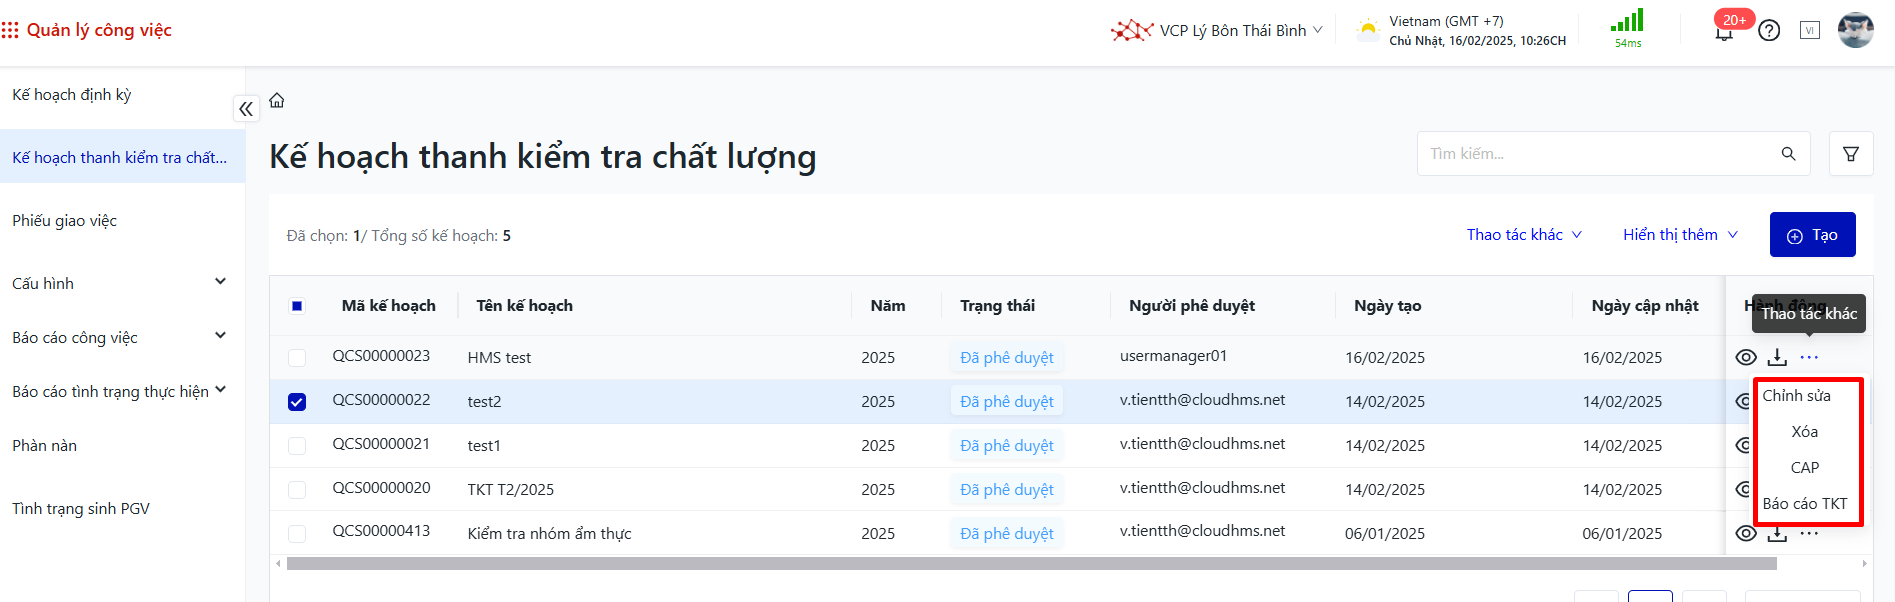View details of plan QCS00000023
The height and width of the screenshot is (602, 1895).
point(1746,357)
